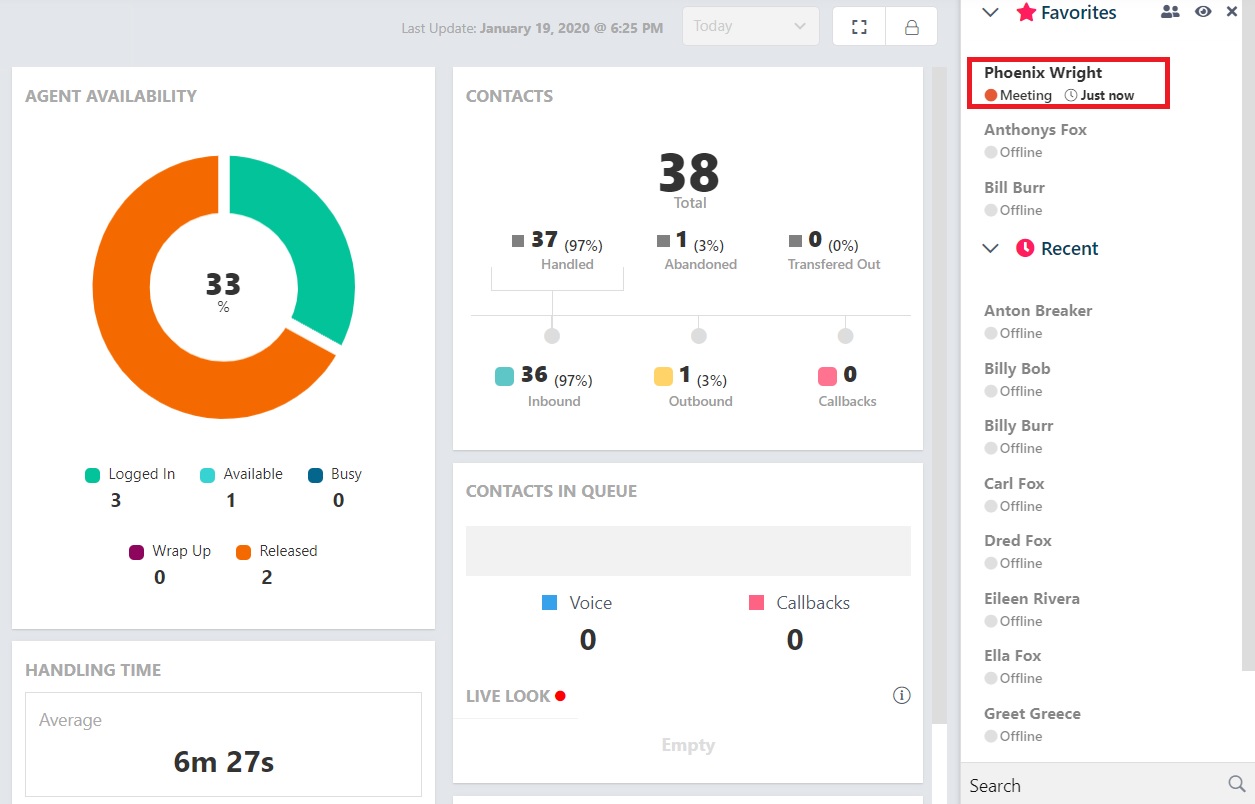This screenshot has width=1255, height=804.
Task: Click the Abandoned gray square marker
Action: click(663, 241)
